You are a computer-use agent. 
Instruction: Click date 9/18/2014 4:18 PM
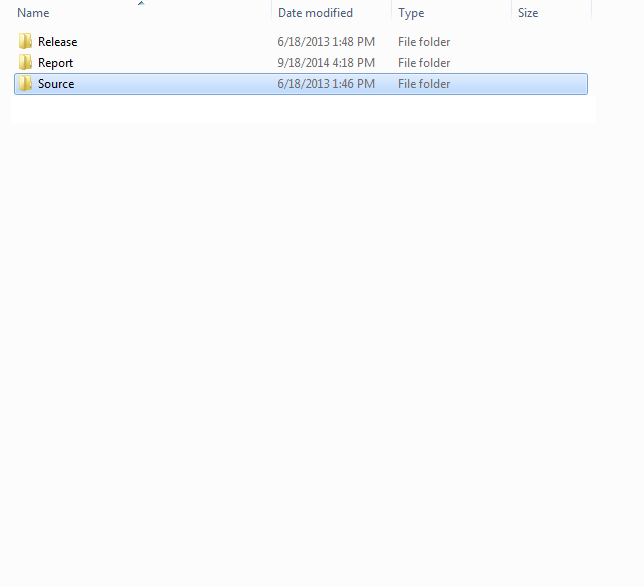(x=326, y=63)
